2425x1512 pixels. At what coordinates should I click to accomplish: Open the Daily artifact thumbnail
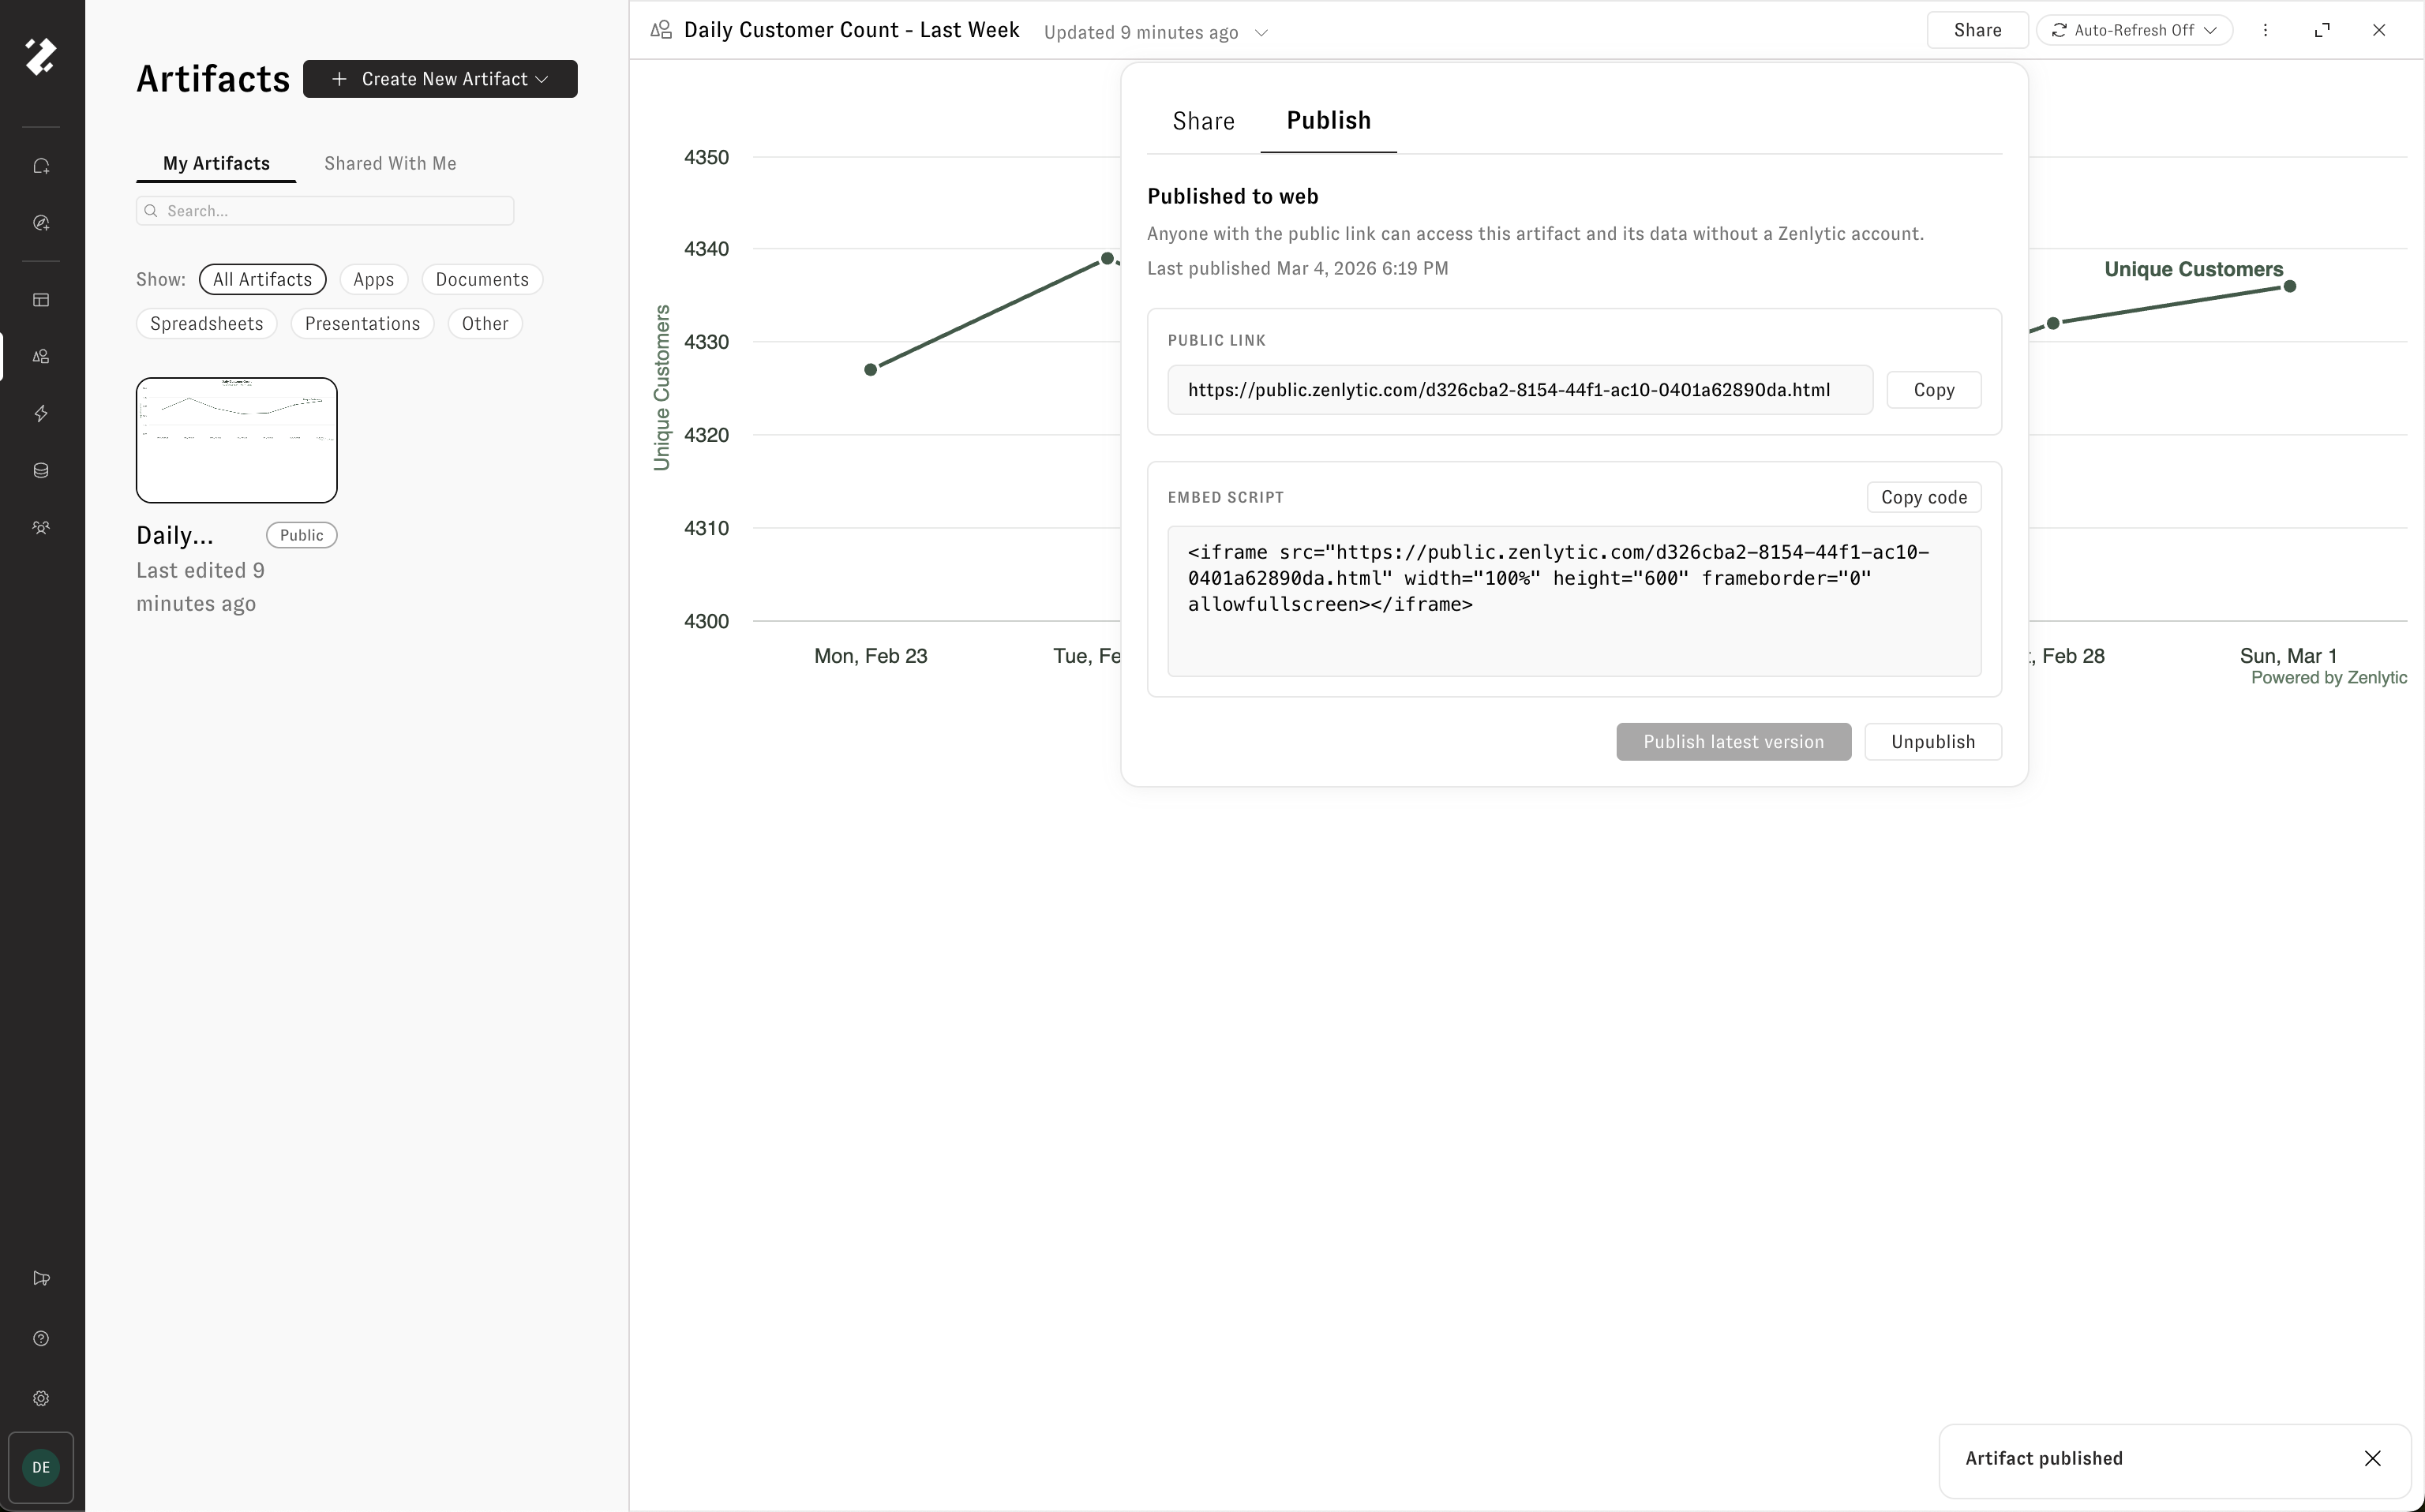click(x=237, y=440)
